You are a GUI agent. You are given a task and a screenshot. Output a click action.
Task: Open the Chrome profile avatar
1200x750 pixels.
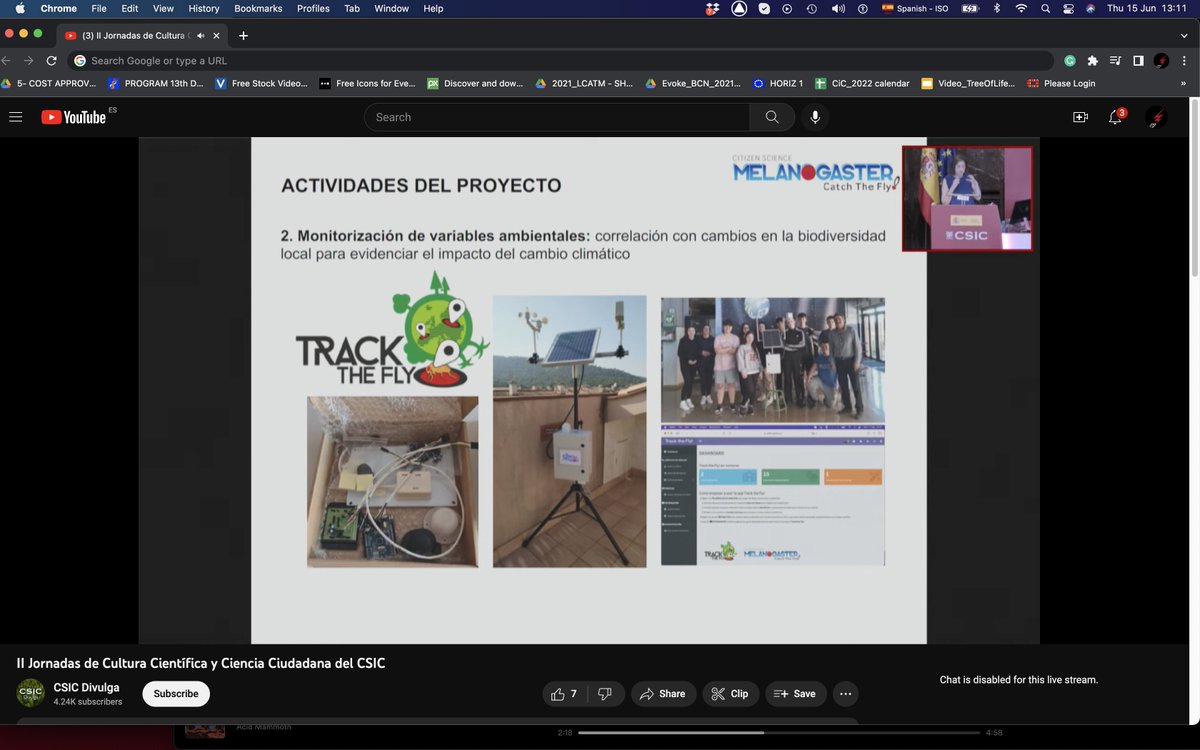[x=1161, y=61]
